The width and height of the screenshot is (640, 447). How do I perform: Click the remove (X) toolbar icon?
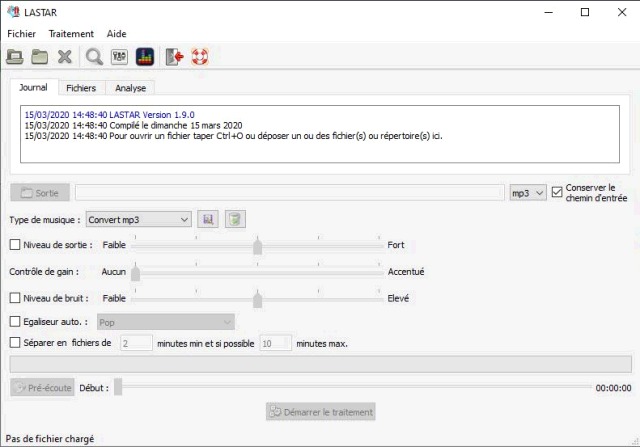click(x=64, y=56)
